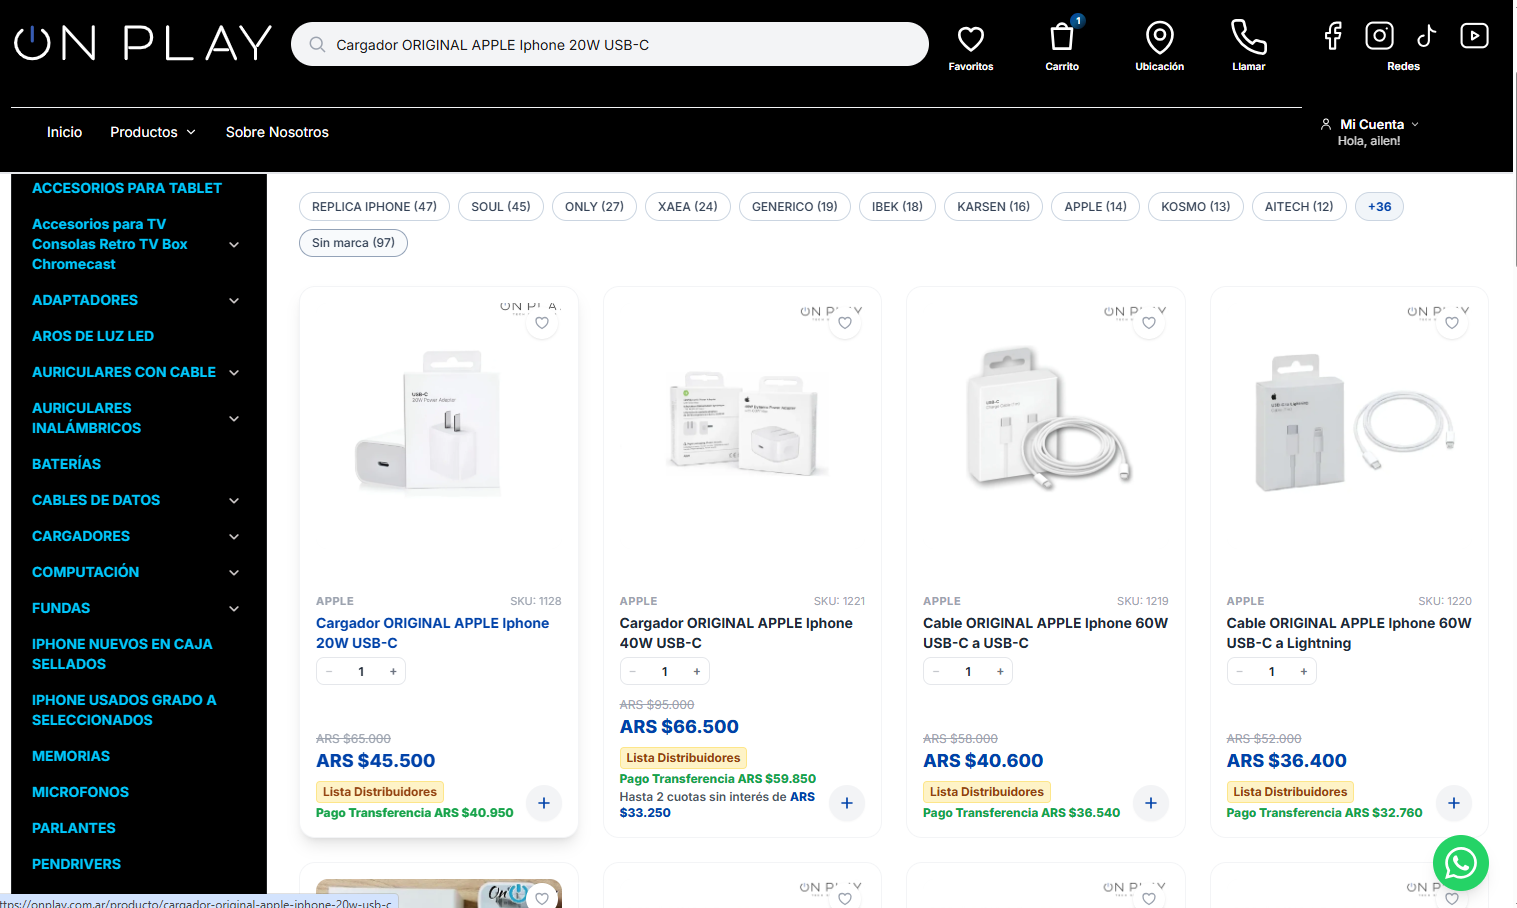Select the Sin marca (97) filter chip

pyautogui.click(x=353, y=243)
